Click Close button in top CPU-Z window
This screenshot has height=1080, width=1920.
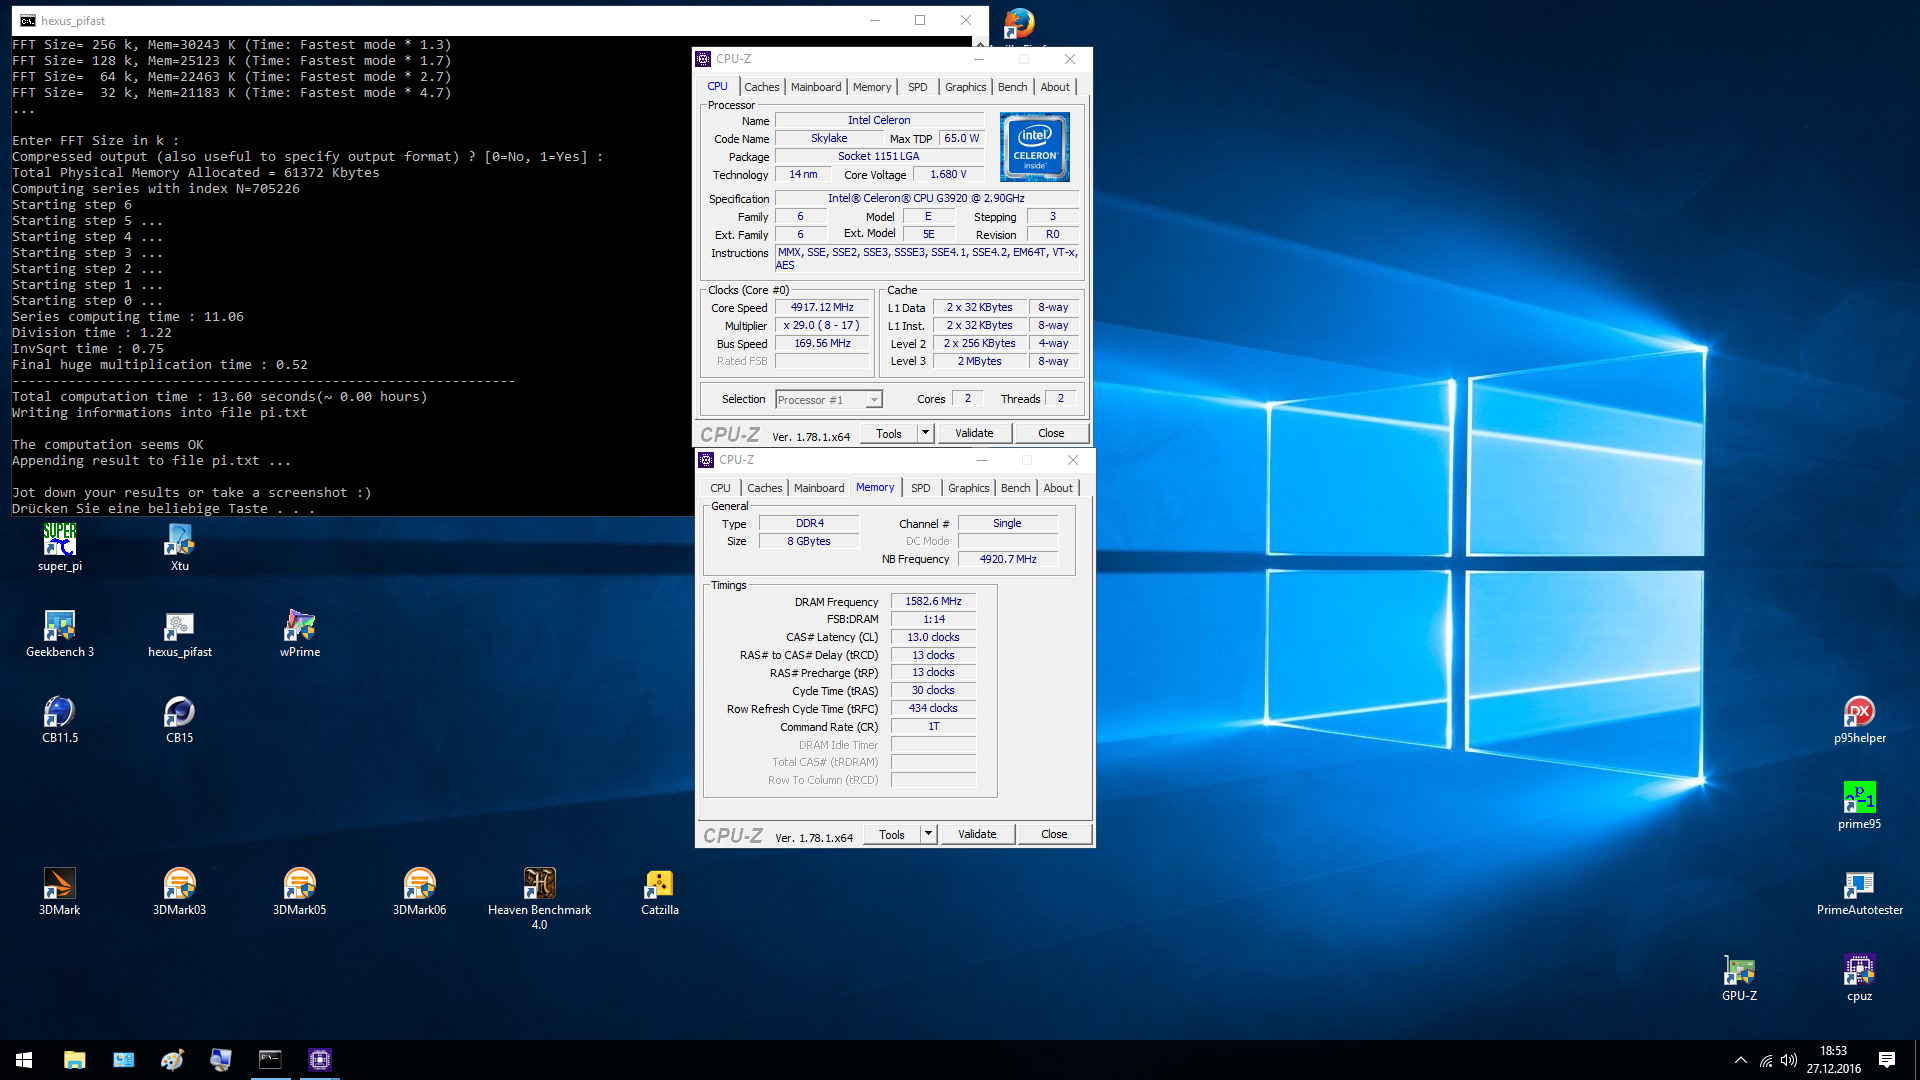tap(1051, 433)
